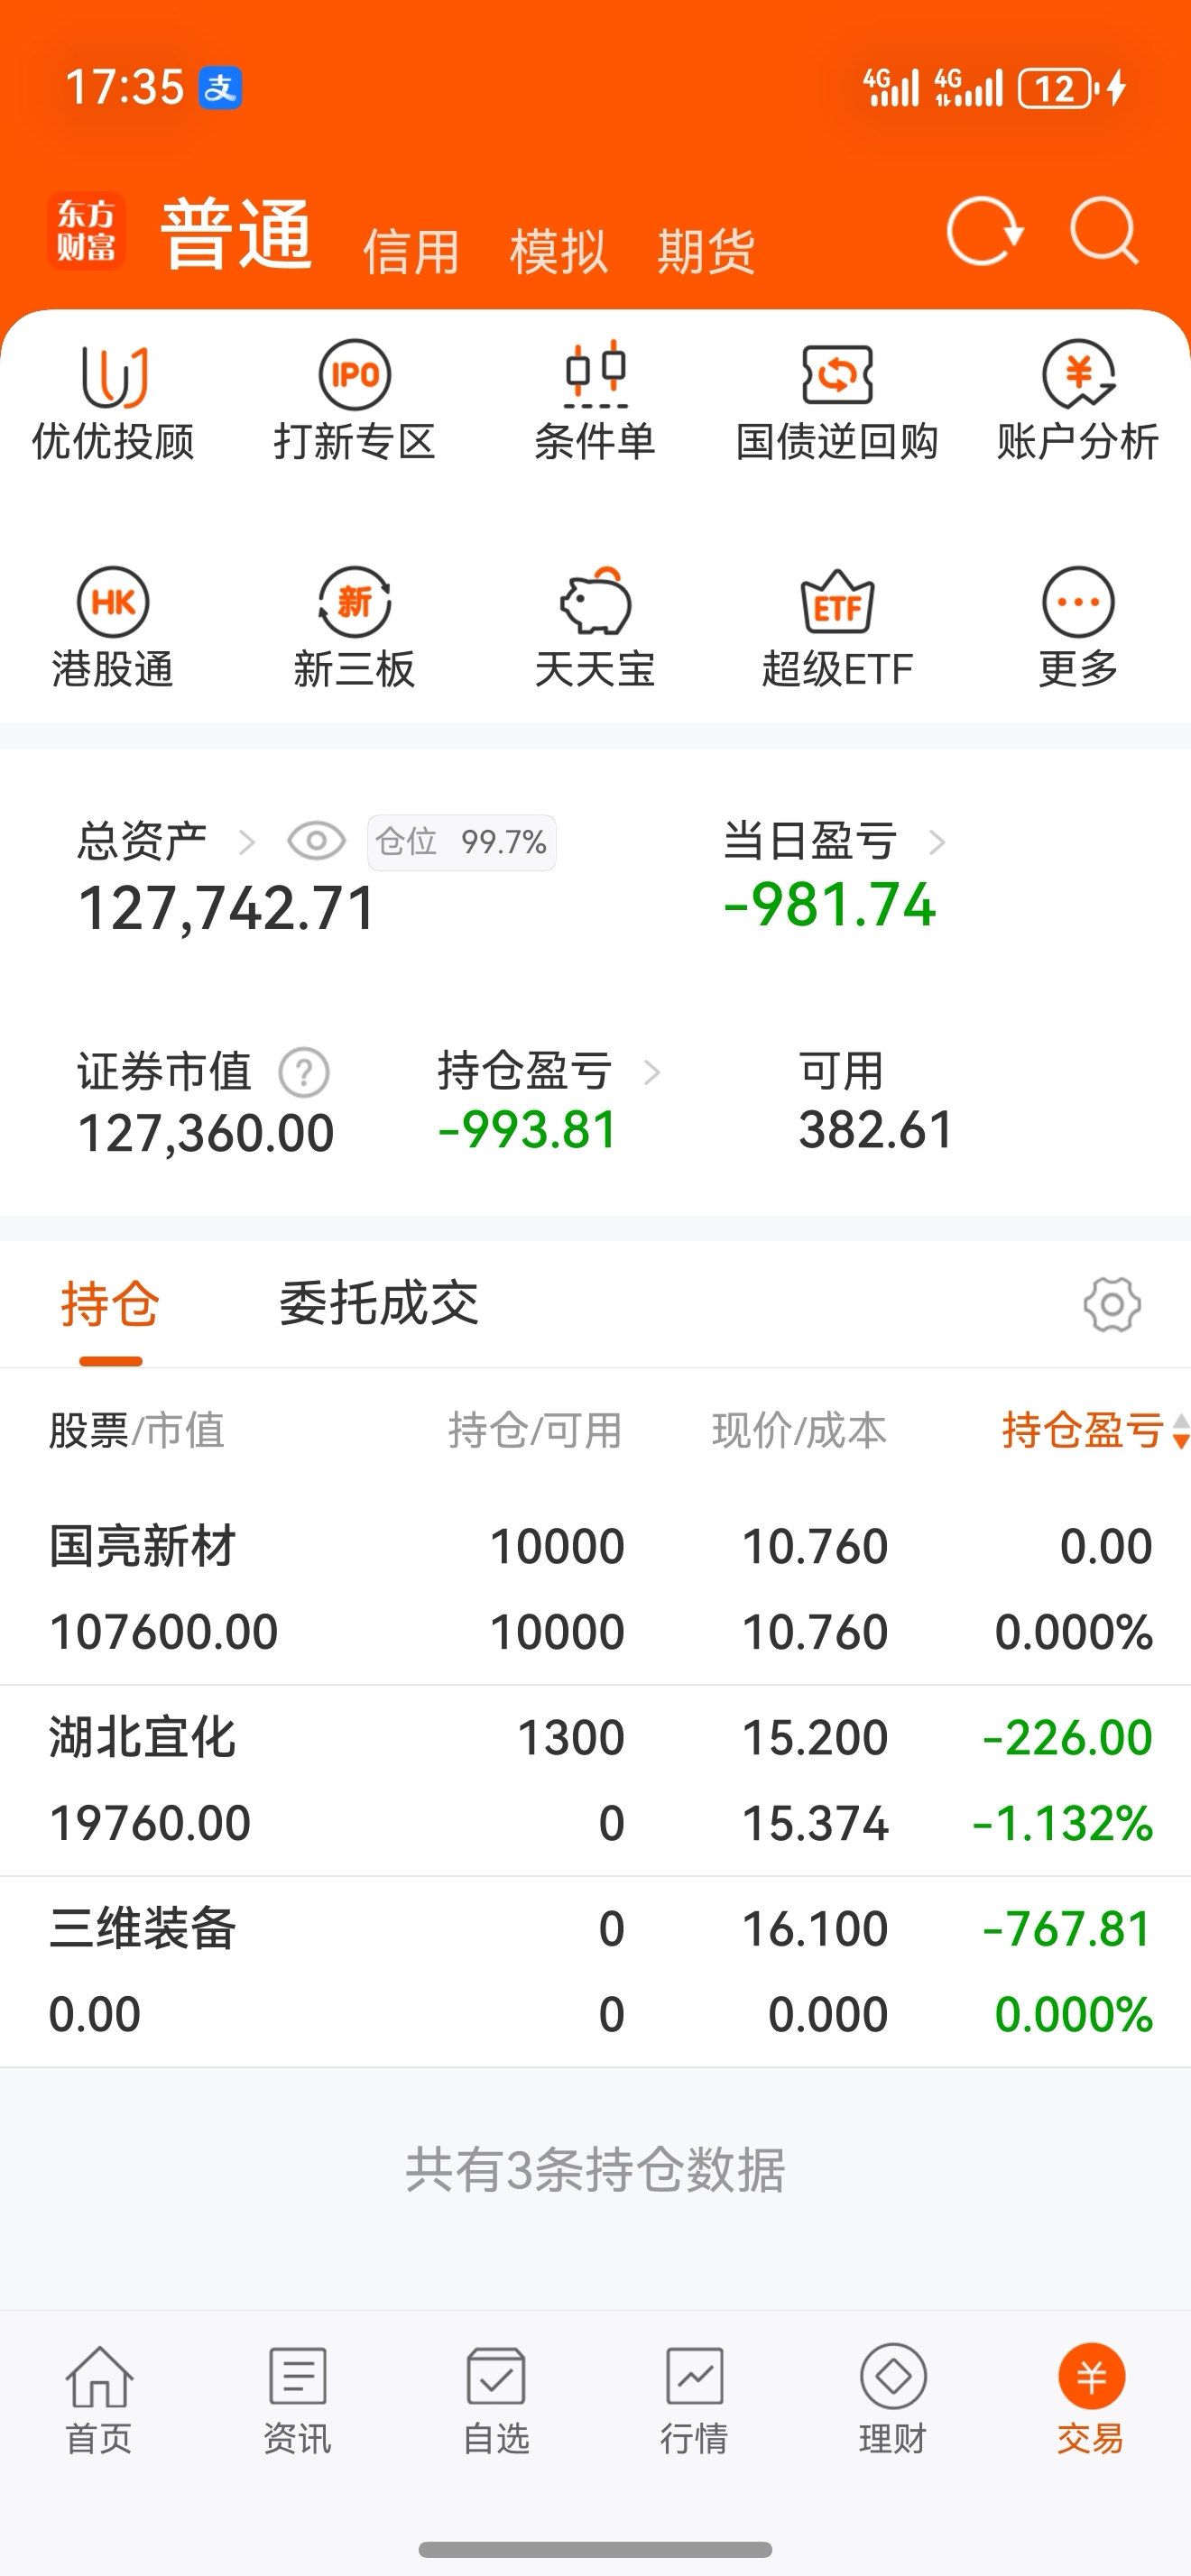Open 打新专区 IPO icon

354,375
